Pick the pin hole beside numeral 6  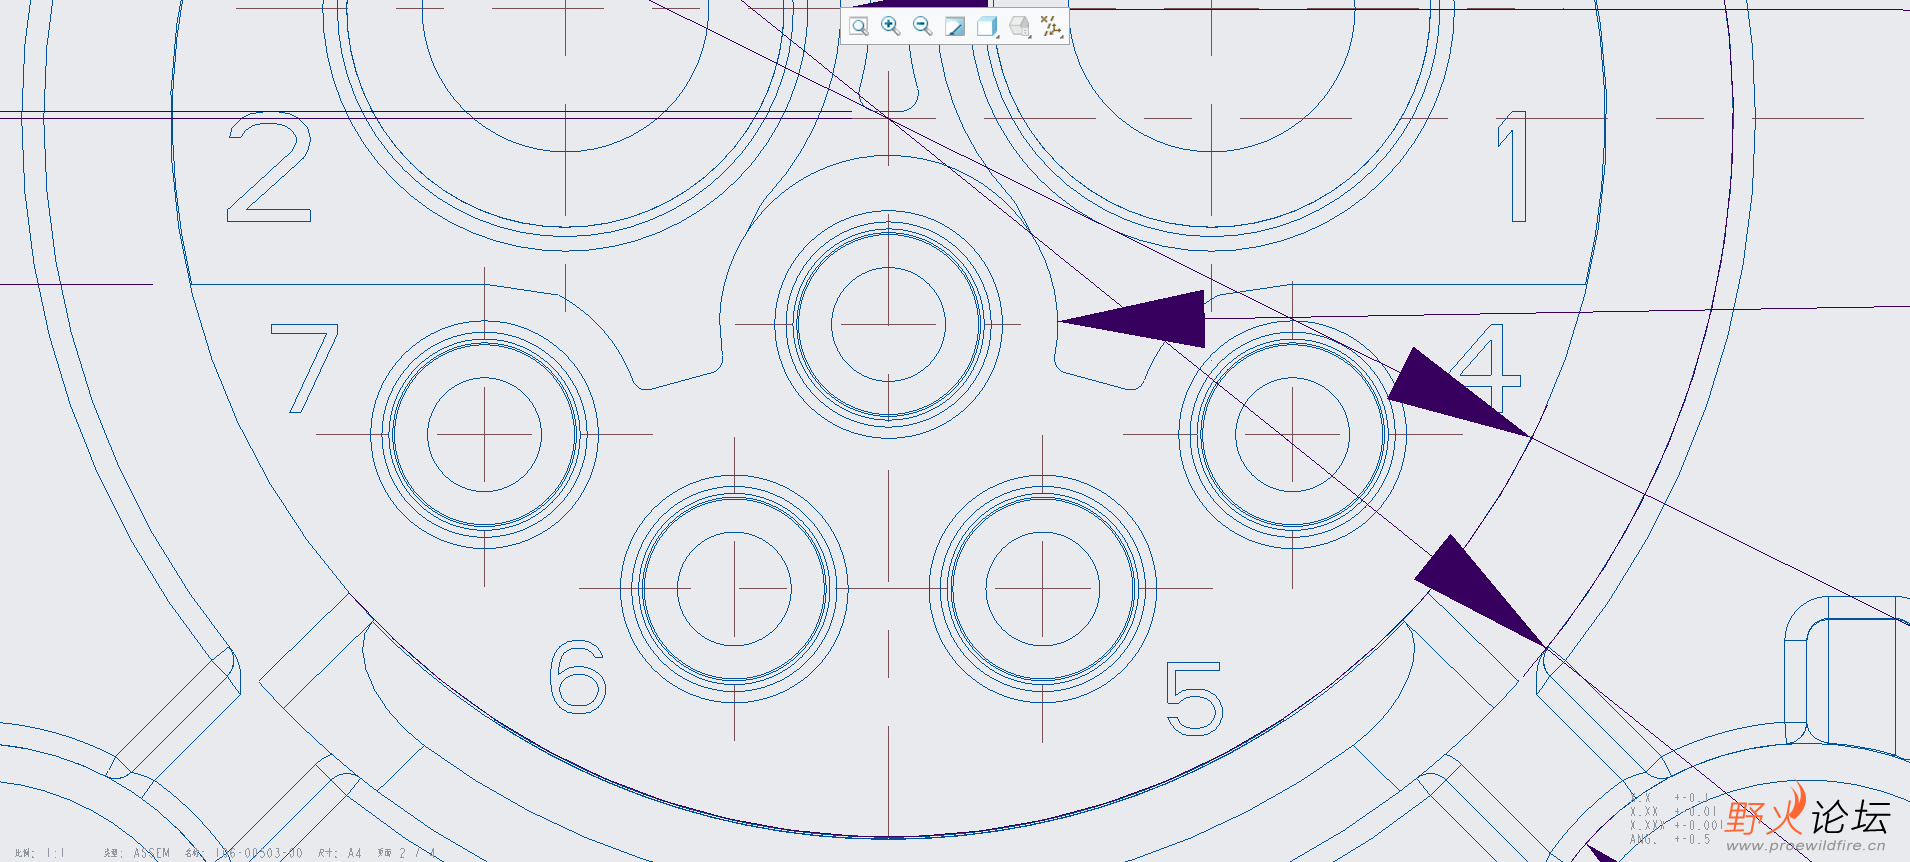pos(734,589)
